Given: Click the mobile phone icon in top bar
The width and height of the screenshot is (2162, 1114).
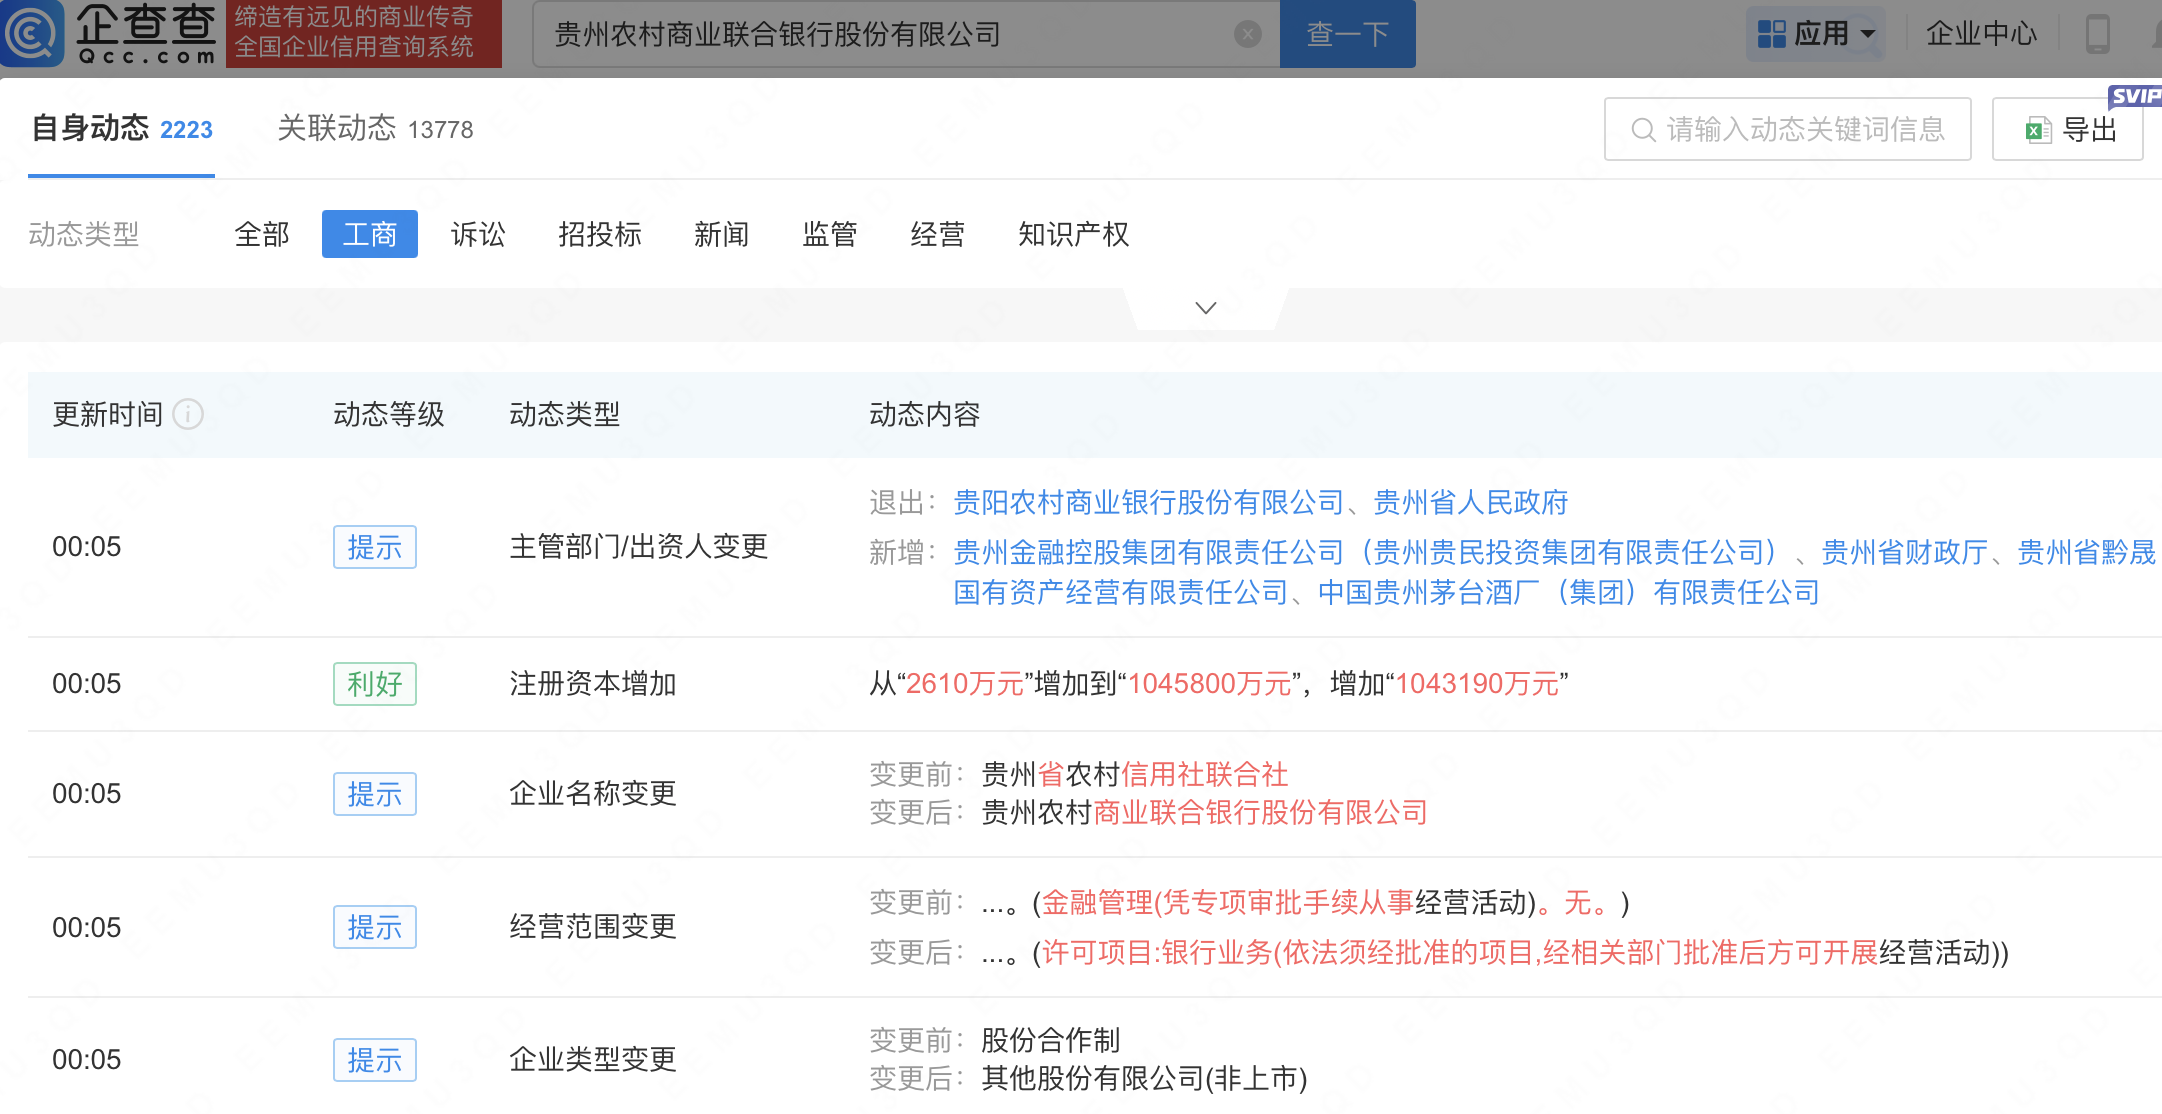Looking at the screenshot, I should [x=2098, y=33].
